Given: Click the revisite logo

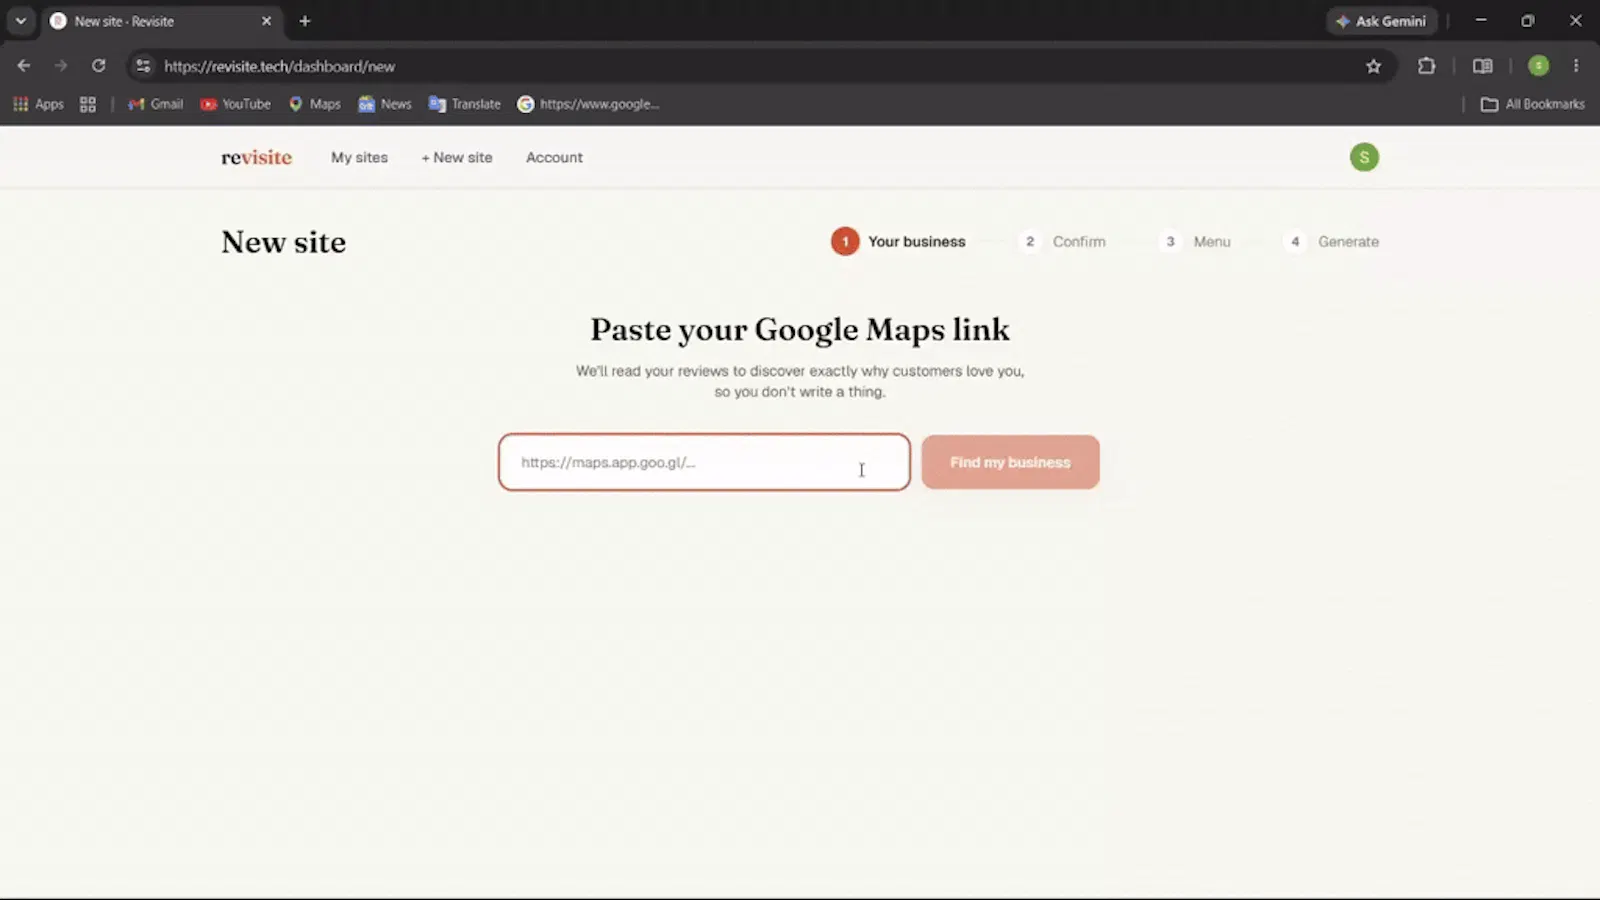Looking at the screenshot, I should point(257,157).
